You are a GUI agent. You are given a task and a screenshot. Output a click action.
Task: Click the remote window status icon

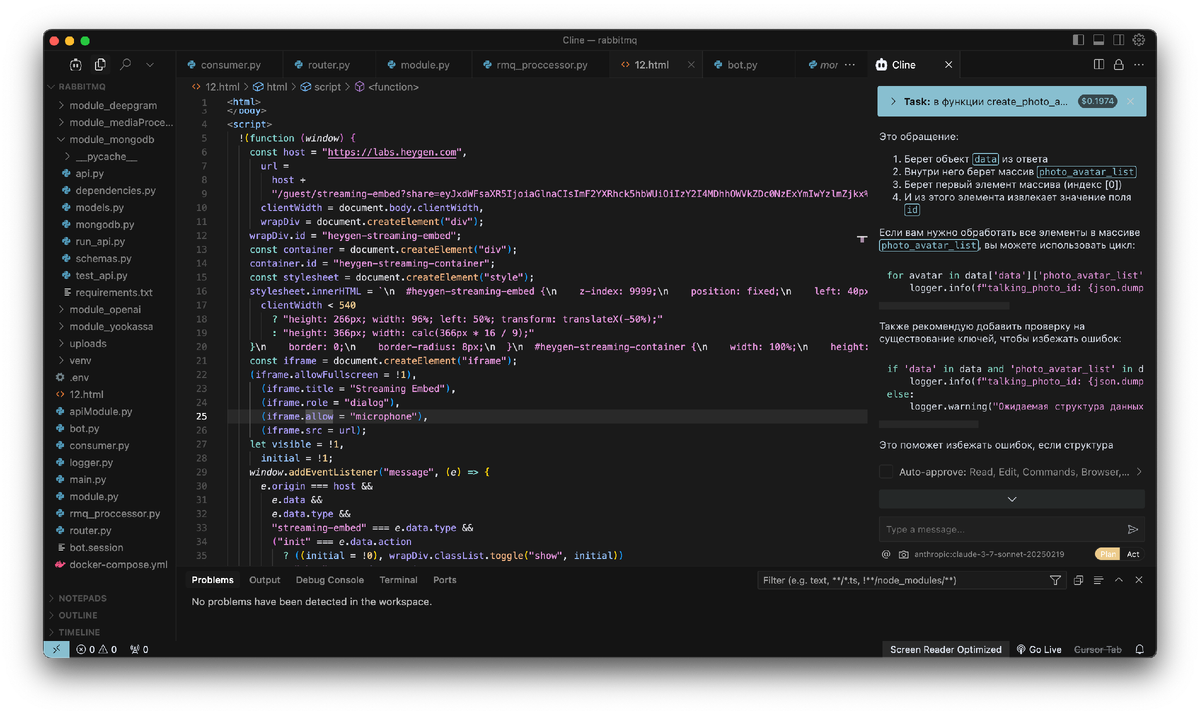56,649
